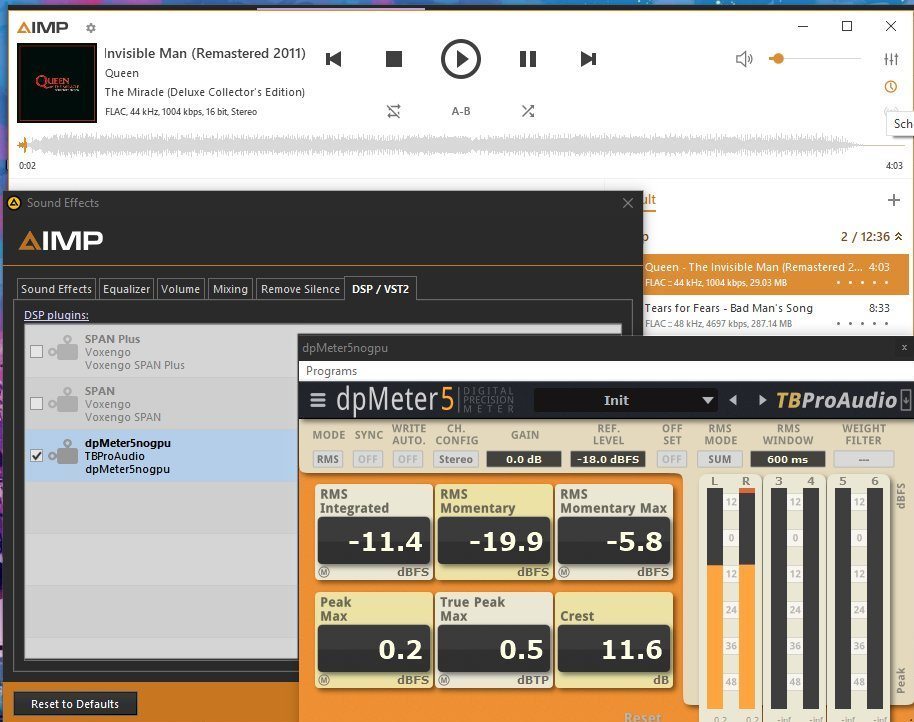Image resolution: width=914 pixels, height=722 pixels.
Task: Disable the dpMeter5nogpu plugin checkbox
Action: tap(37, 456)
